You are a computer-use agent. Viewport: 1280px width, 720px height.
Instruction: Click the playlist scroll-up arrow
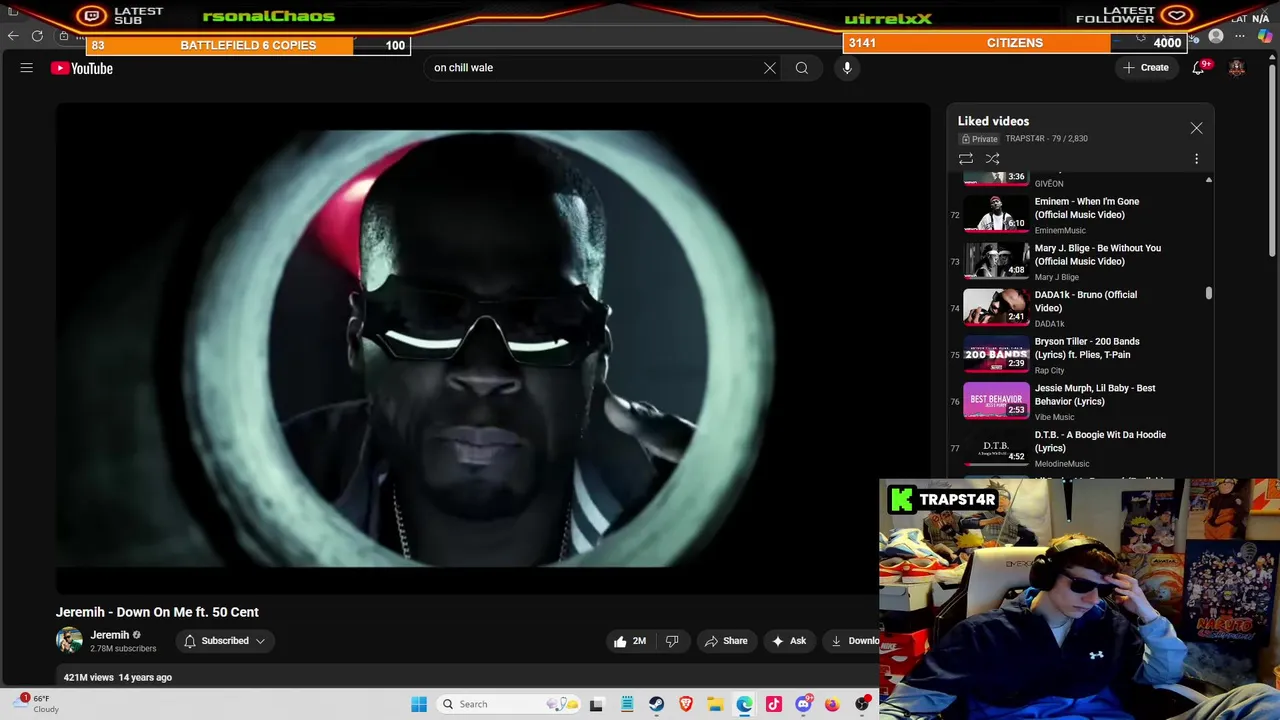(1209, 180)
